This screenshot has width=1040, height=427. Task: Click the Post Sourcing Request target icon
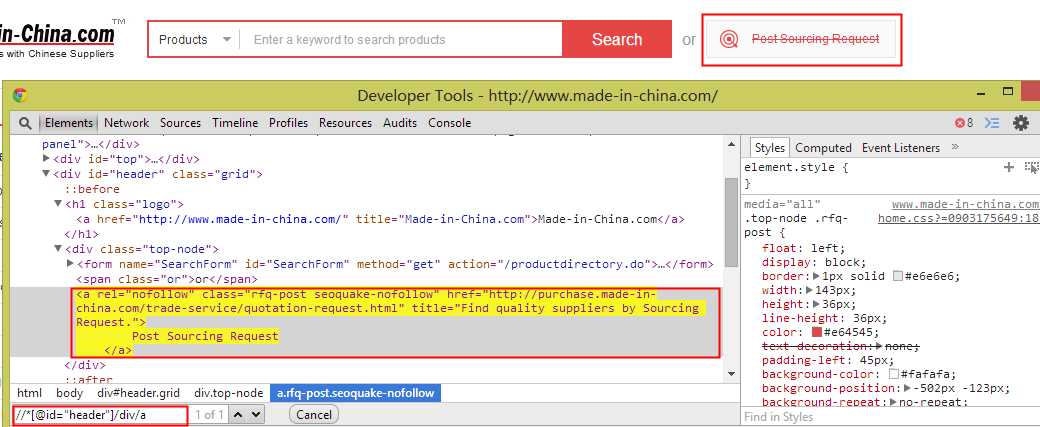pyautogui.click(x=728, y=39)
